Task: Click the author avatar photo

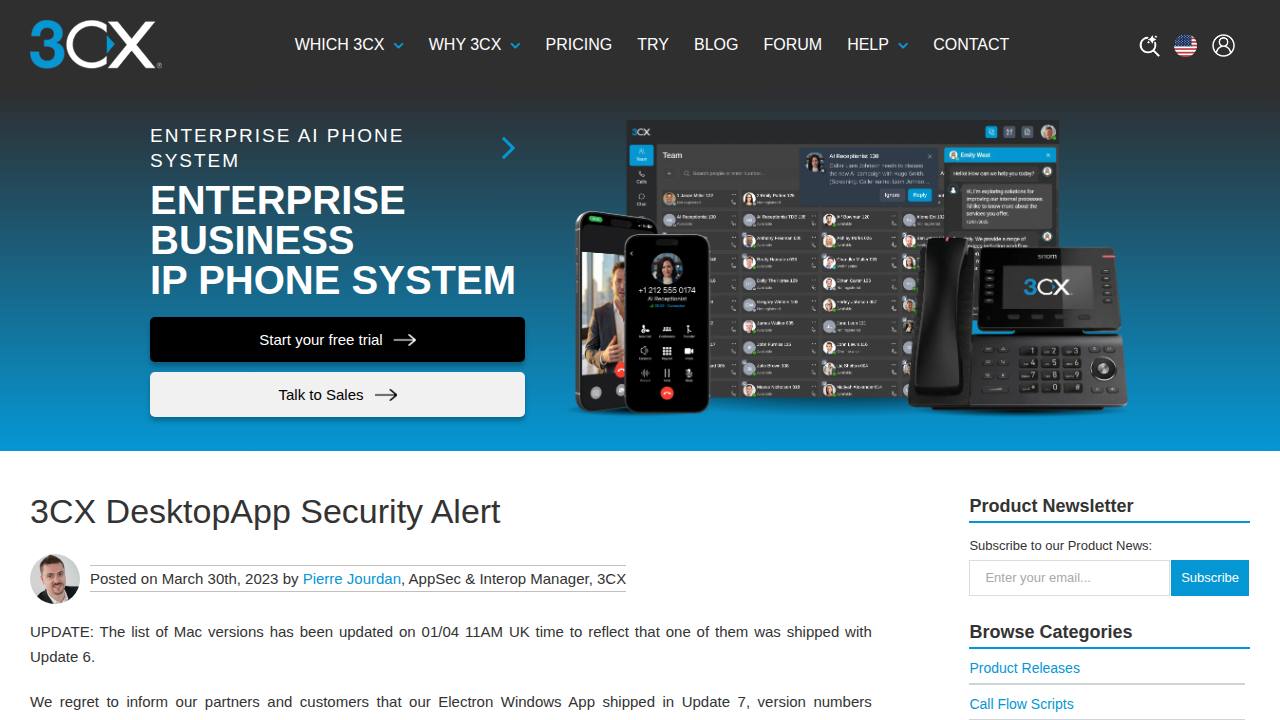Action: [55, 578]
